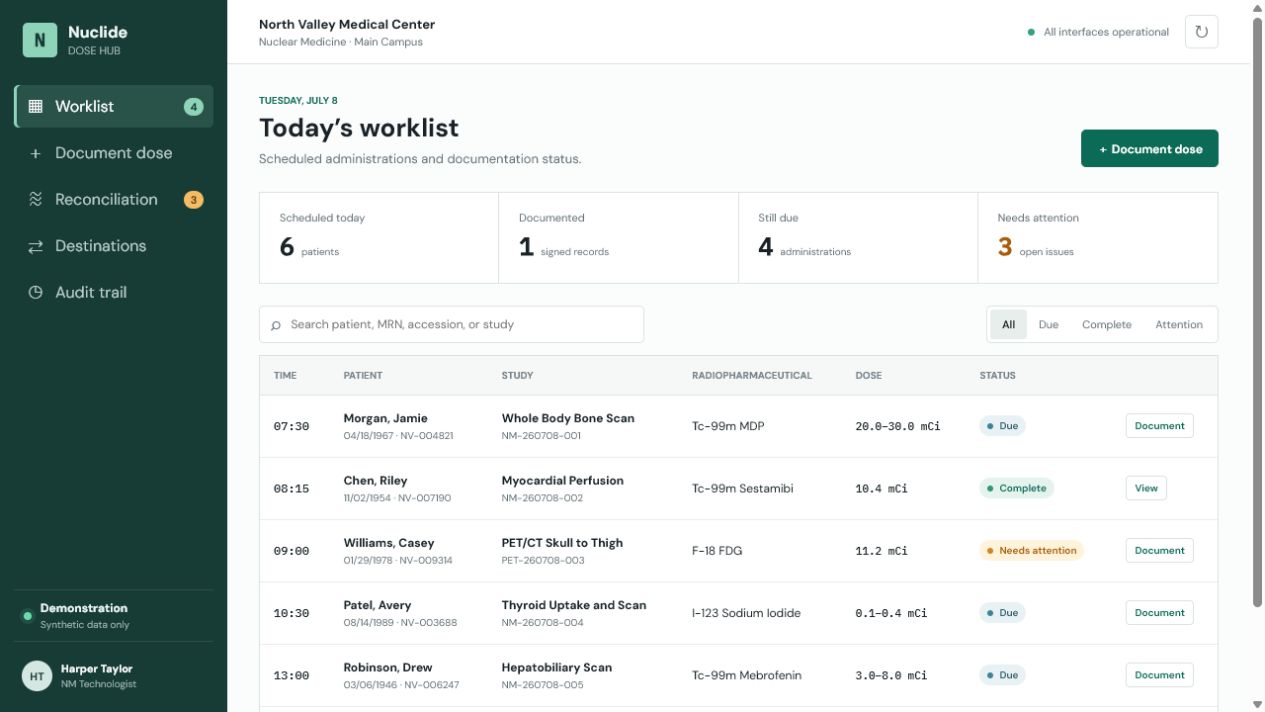Click the Tc-99m Sestamibi cell
The height and width of the screenshot is (712, 1265).
click(x=742, y=489)
